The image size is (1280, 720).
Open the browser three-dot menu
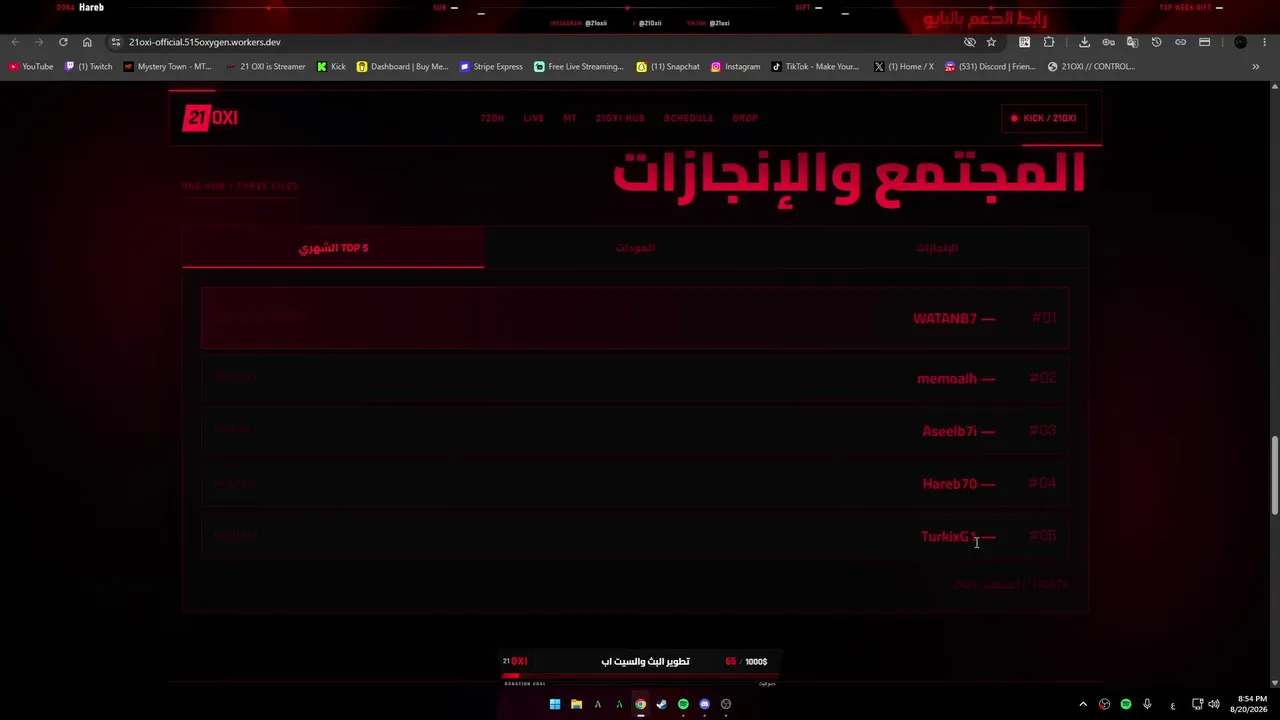[1265, 42]
